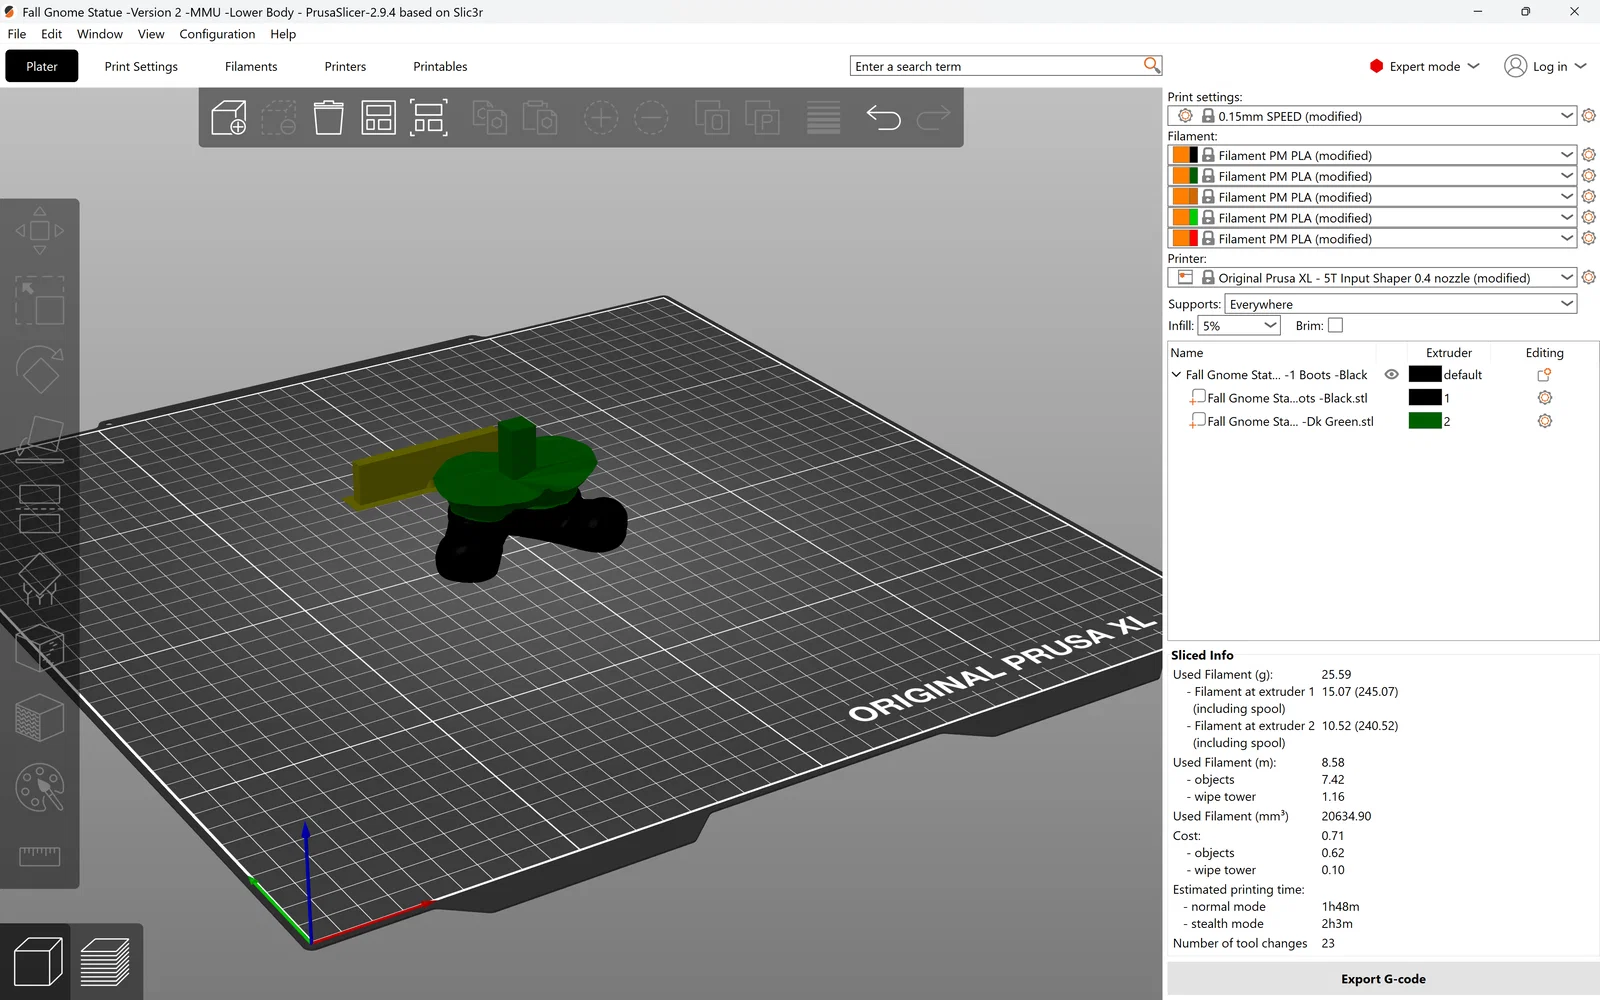The image size is (1600, 1000).
Task: Open the Original Prusa XL printer dropdown
Action: [x=1372, y=277]
